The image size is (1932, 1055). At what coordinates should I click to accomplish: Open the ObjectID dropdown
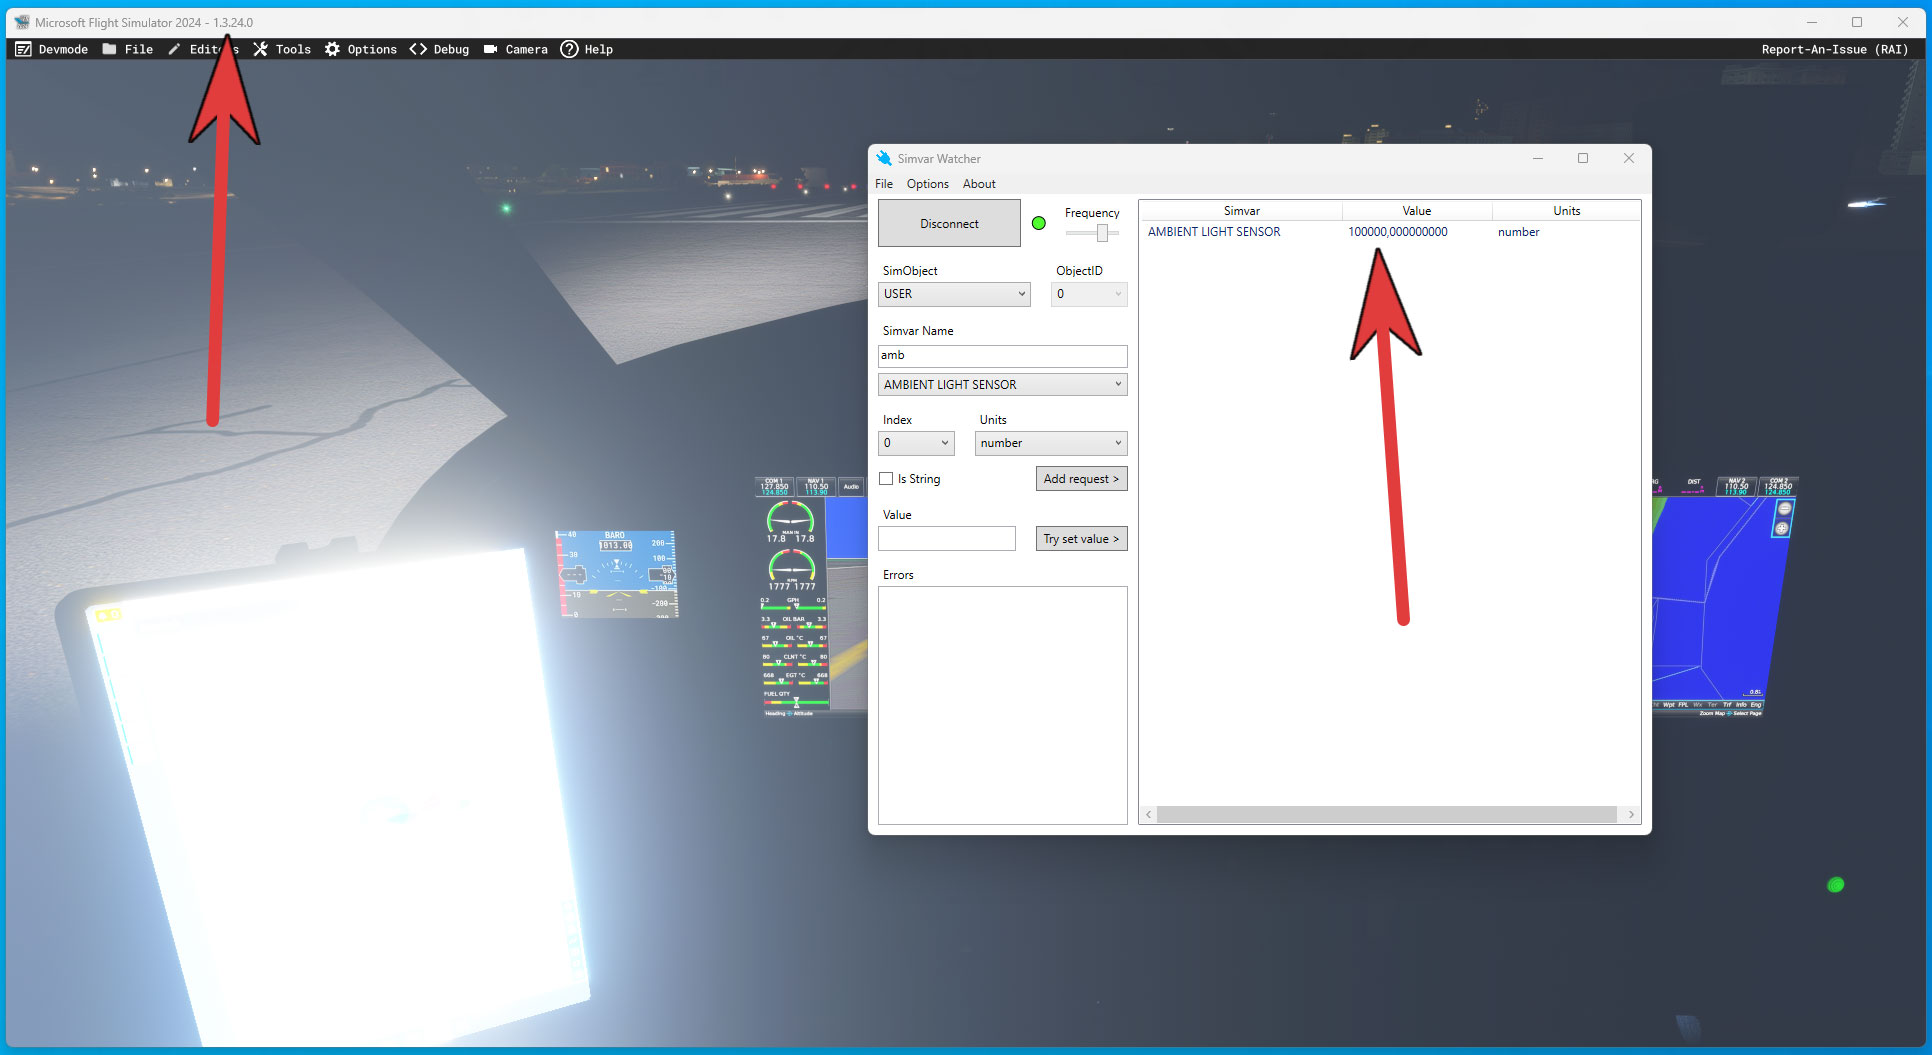click(x=1089, y=294)
